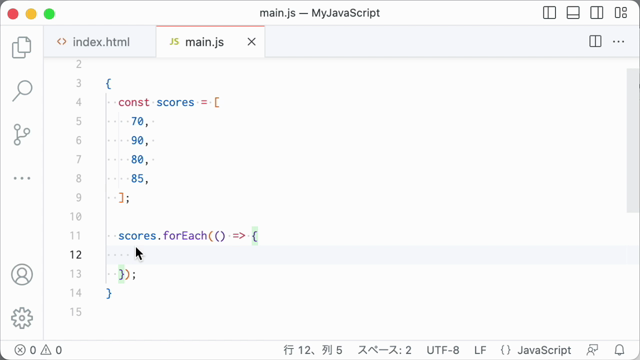This screenshot has height=360, width=640.
Task: Toggle secondary sidebar layout icon
Action: [x=597, y=13]
